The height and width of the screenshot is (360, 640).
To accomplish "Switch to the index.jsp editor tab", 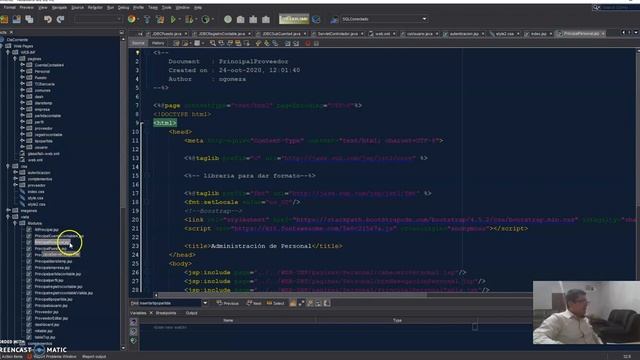I will (539, 33).
